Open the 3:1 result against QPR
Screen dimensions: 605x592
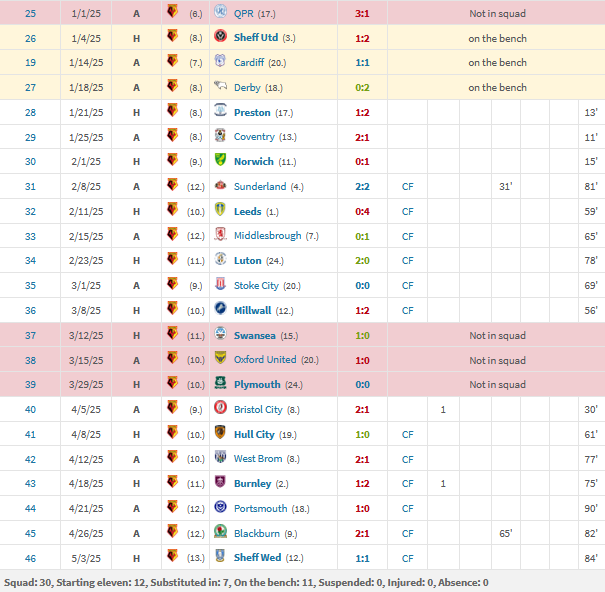(x=362, y=14)
